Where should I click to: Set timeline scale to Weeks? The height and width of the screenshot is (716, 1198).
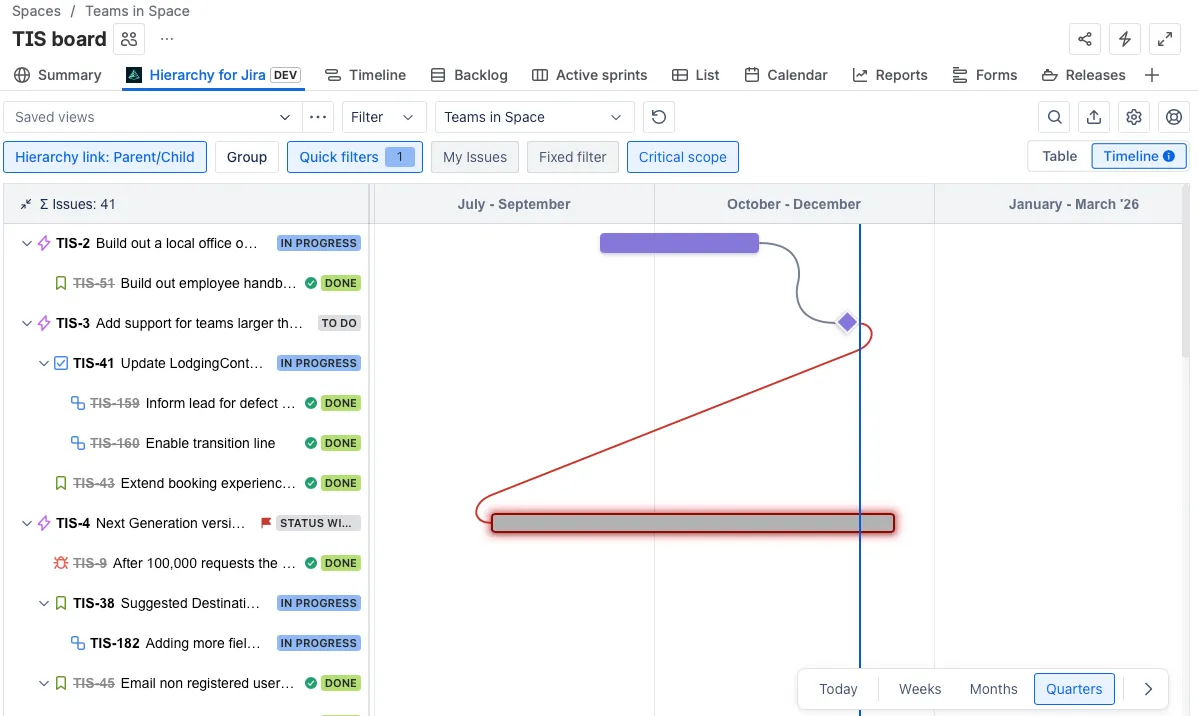coord(920,688)
